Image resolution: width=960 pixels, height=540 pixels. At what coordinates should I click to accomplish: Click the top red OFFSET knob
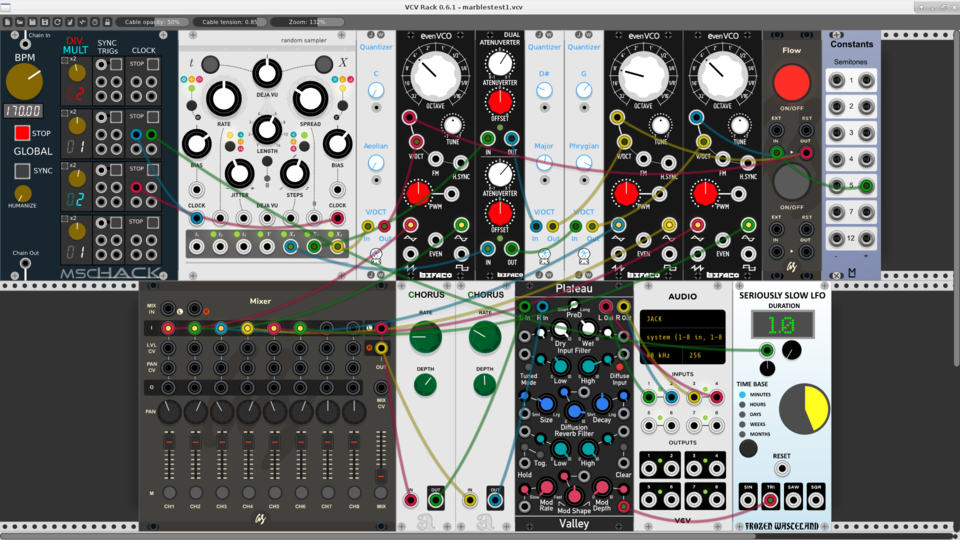point(500,102)
